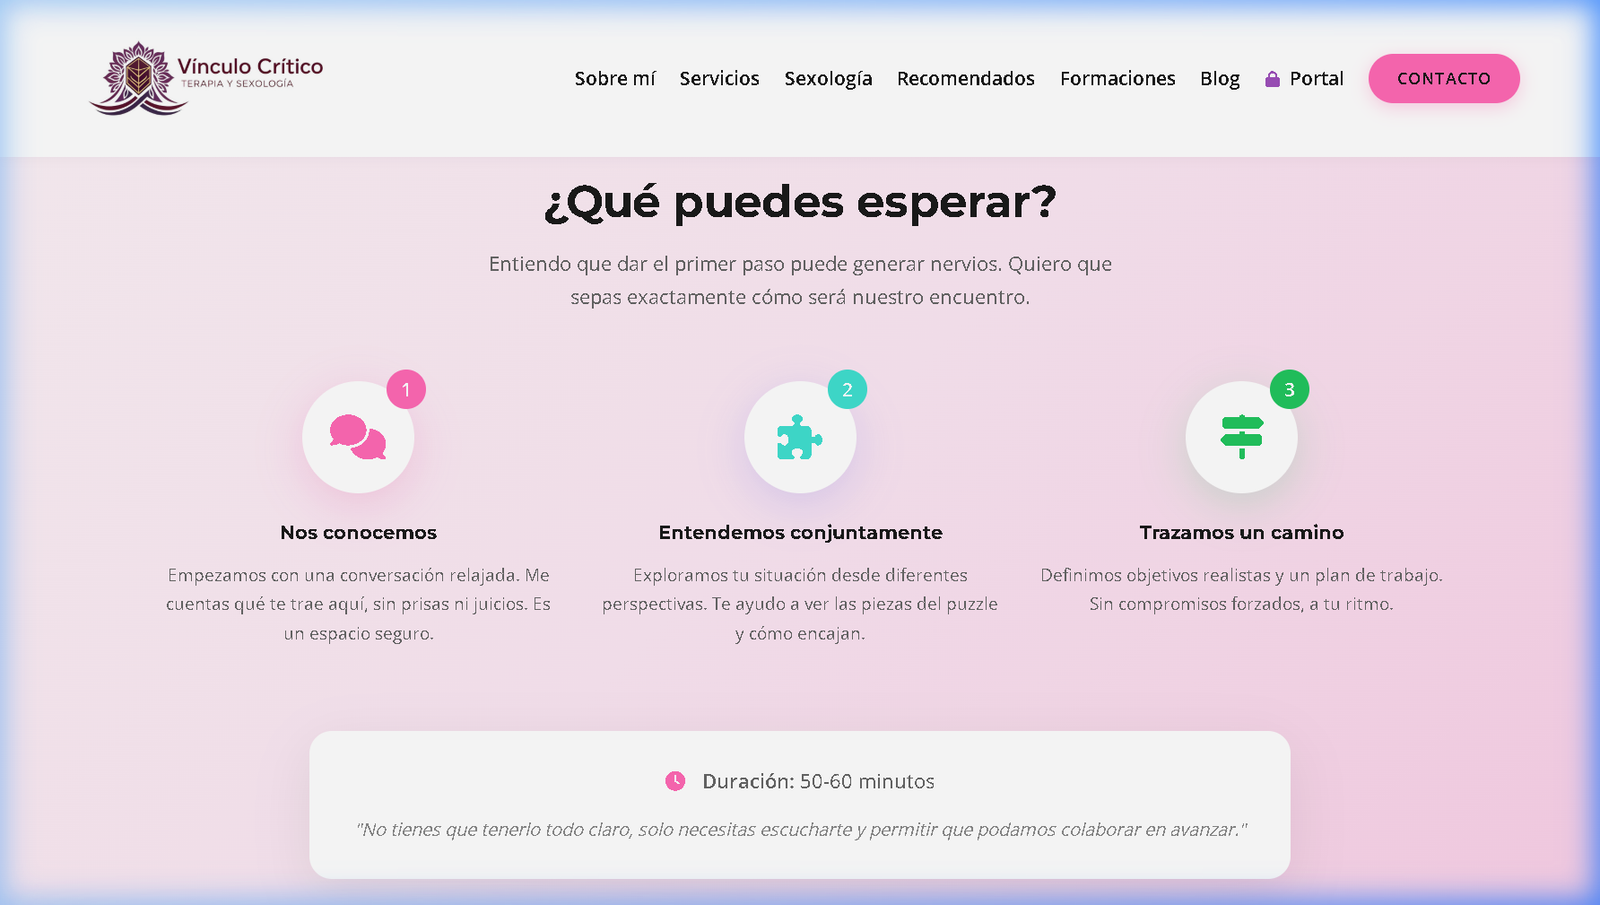Navigate to Formaciones
1600x905 pixels.
click(1118, 78)
